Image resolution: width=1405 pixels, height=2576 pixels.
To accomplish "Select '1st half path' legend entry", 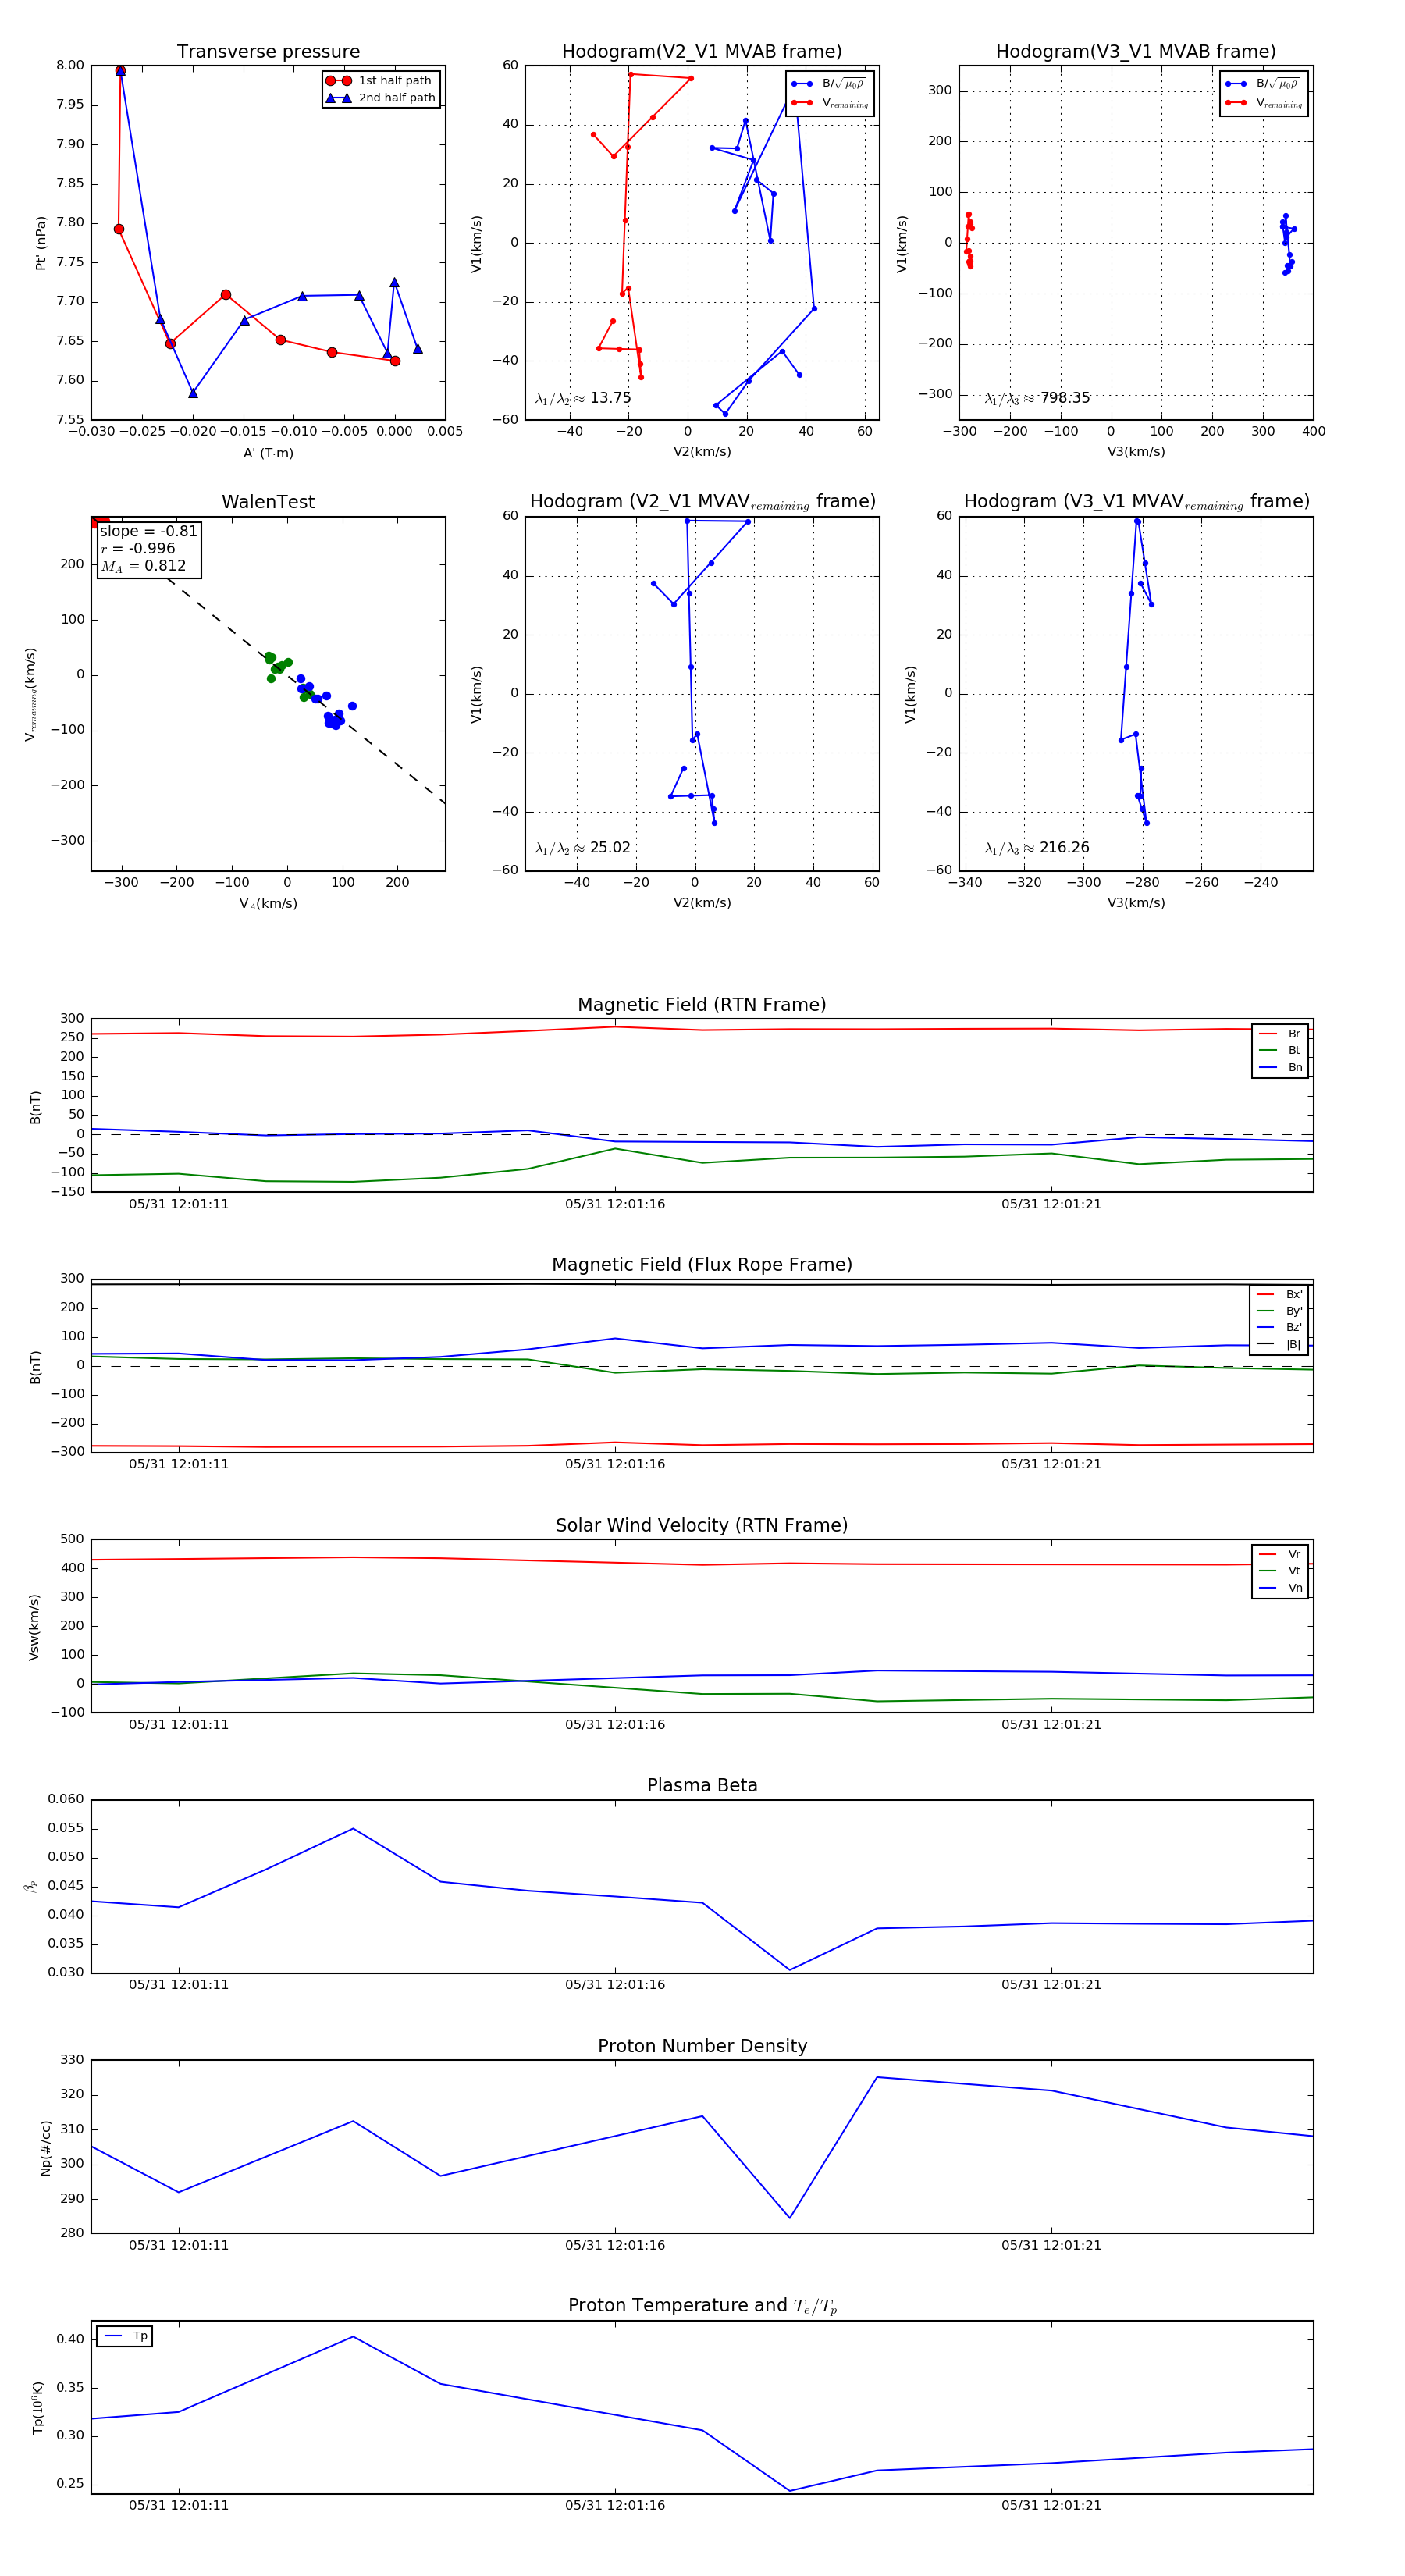I will click(380, 81).
